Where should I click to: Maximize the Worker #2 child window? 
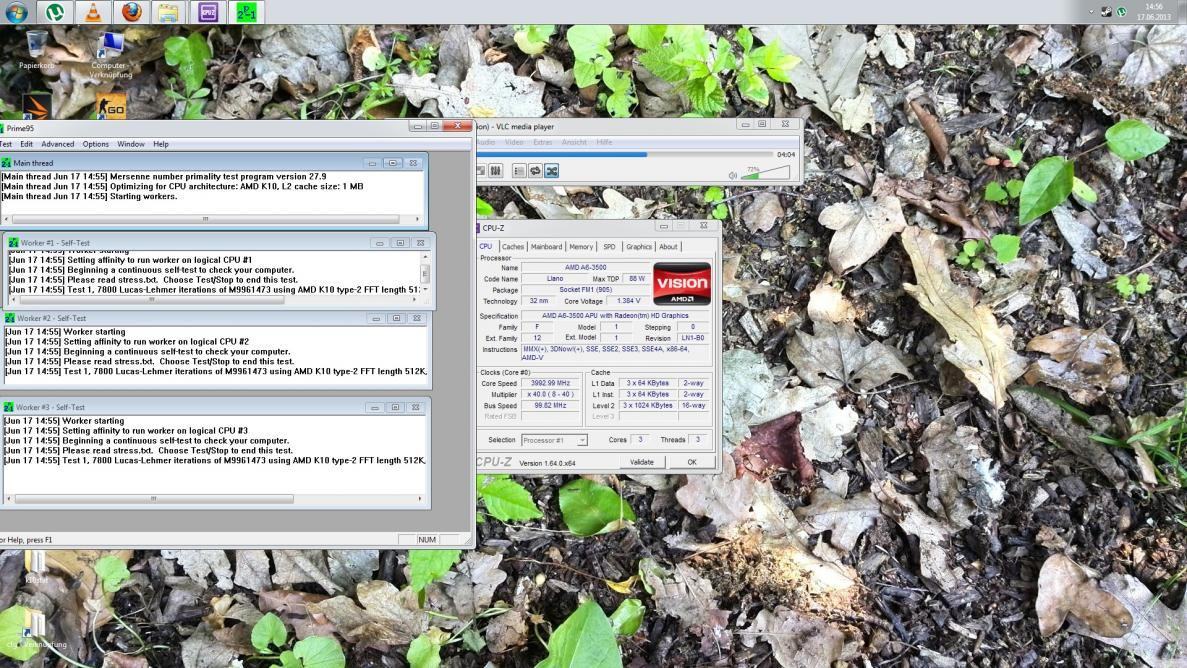(396, 319)
